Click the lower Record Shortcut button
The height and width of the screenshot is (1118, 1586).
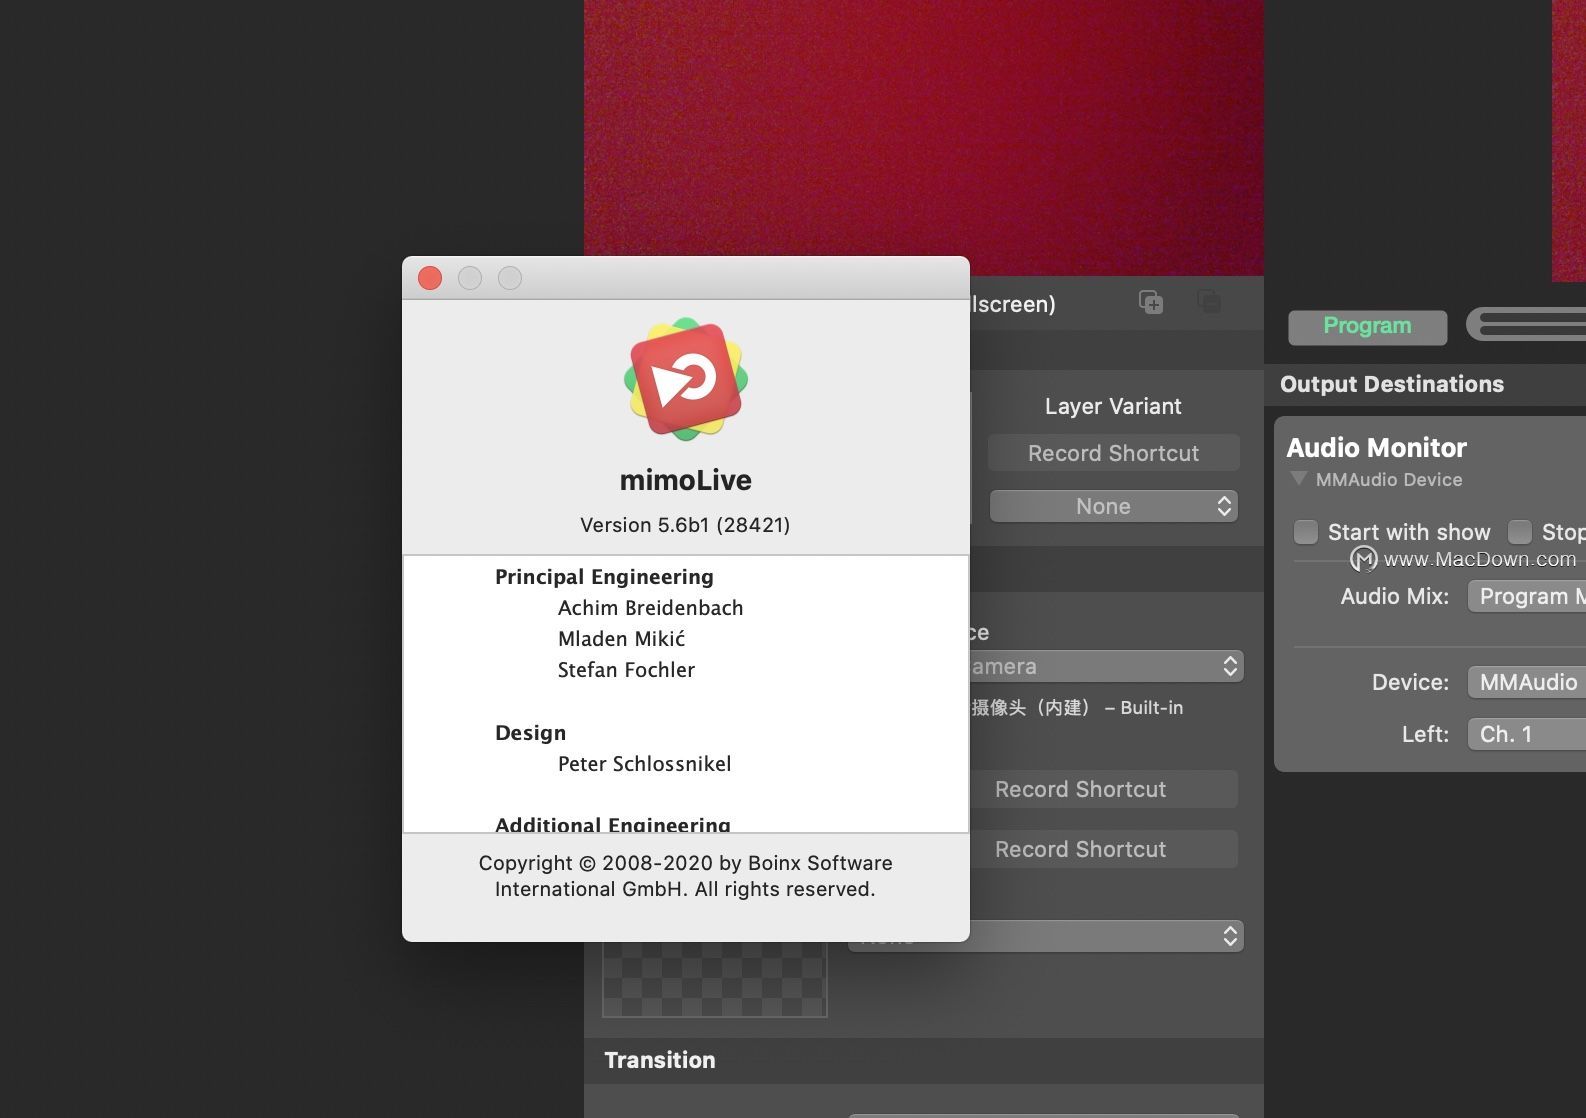(x=1104, y=849)
